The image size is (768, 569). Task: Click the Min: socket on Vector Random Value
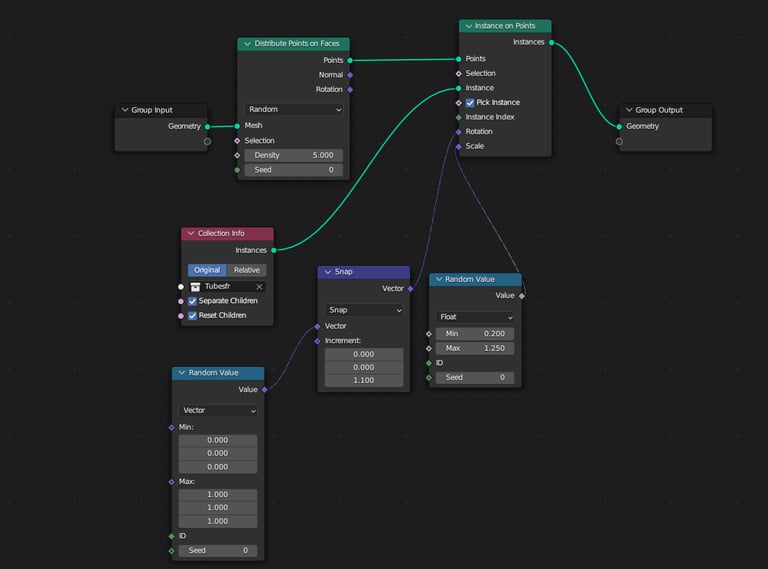[x=171, y=427]
